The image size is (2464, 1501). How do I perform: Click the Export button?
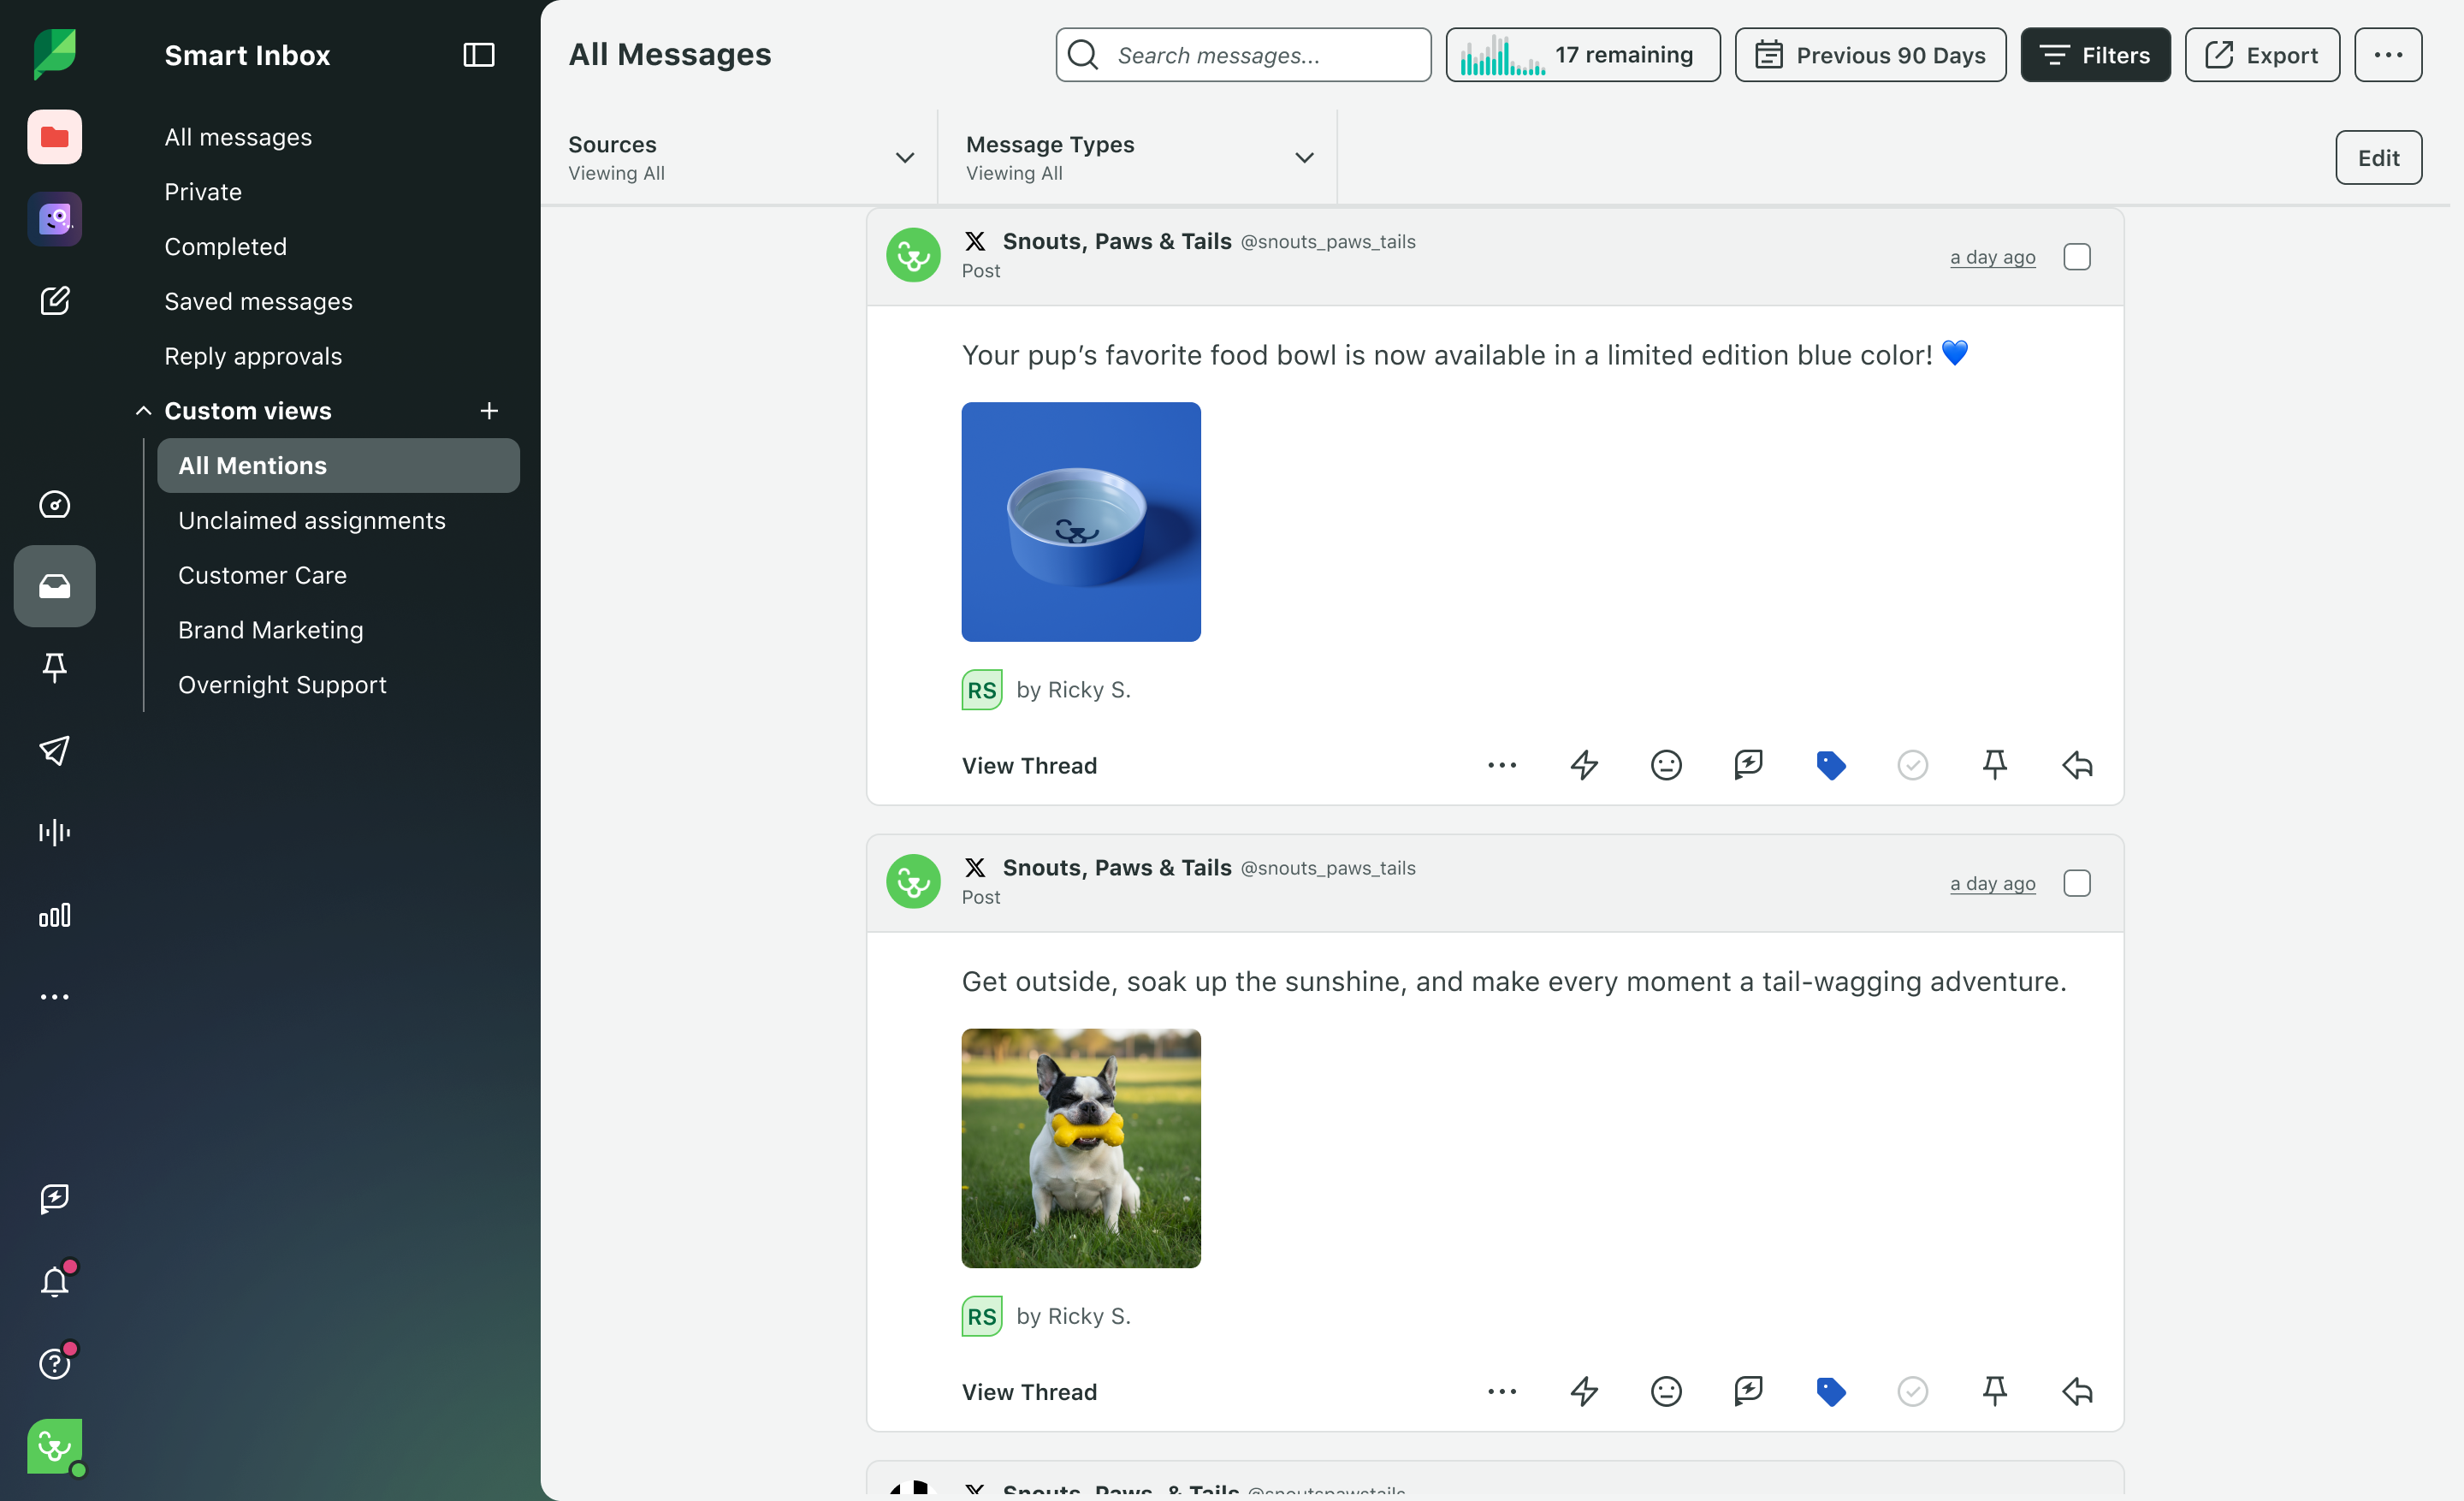[x=2261, y=55]
